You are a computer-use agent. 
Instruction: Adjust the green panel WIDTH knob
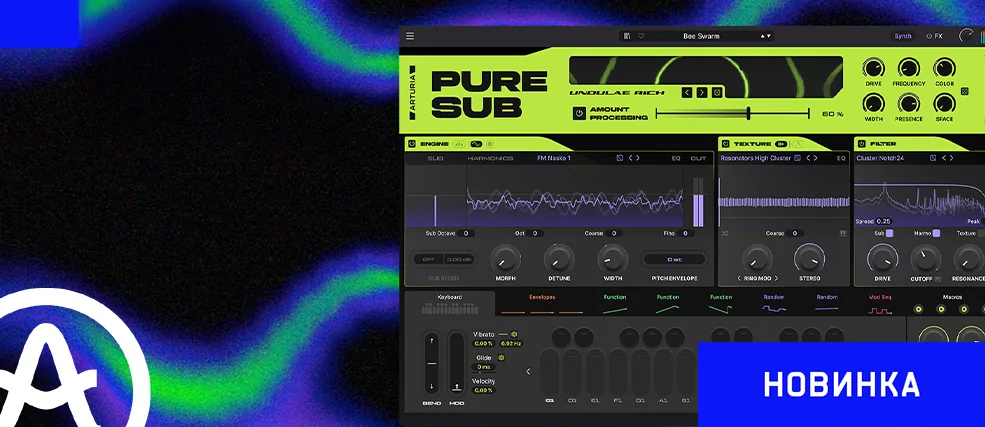(x=873, y=103)
